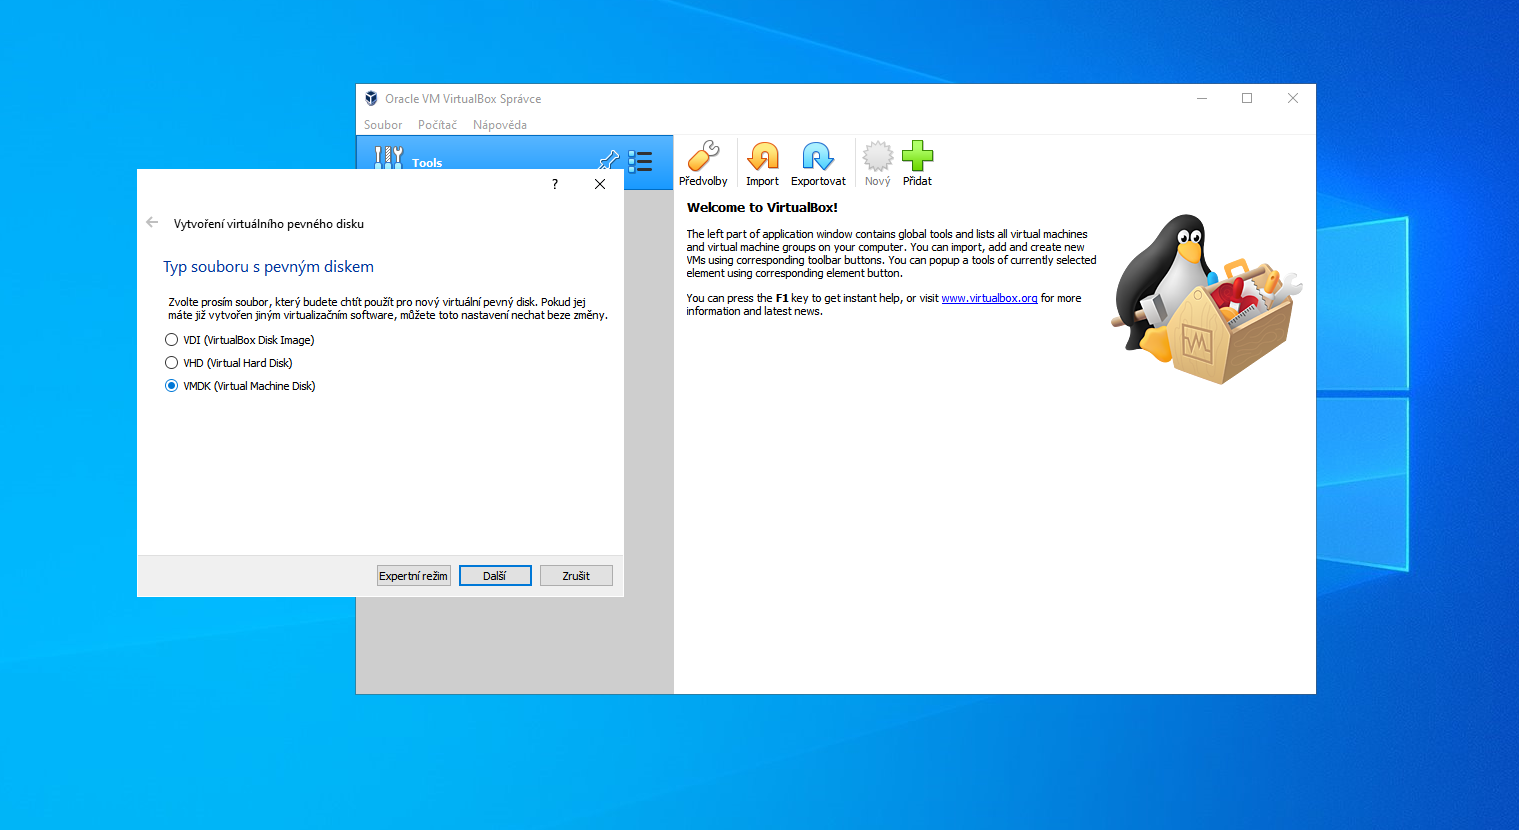Select VDI (VirtualBox Disk Image) option

(x=240, y=340)
